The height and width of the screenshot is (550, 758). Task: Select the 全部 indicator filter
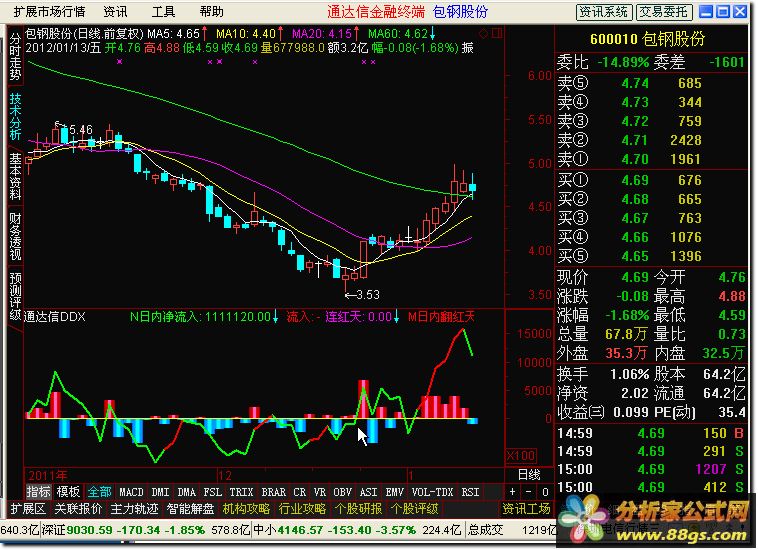point(99,492)
